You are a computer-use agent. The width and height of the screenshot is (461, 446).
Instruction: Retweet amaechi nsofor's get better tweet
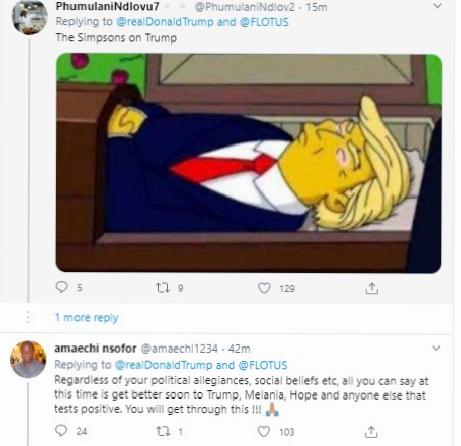[x=163, y=431]
